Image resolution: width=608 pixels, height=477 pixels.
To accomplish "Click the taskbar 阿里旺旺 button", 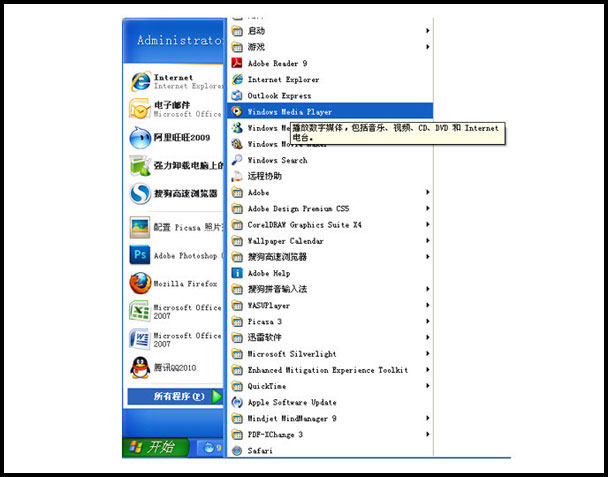I will click(x=211, y=448).
